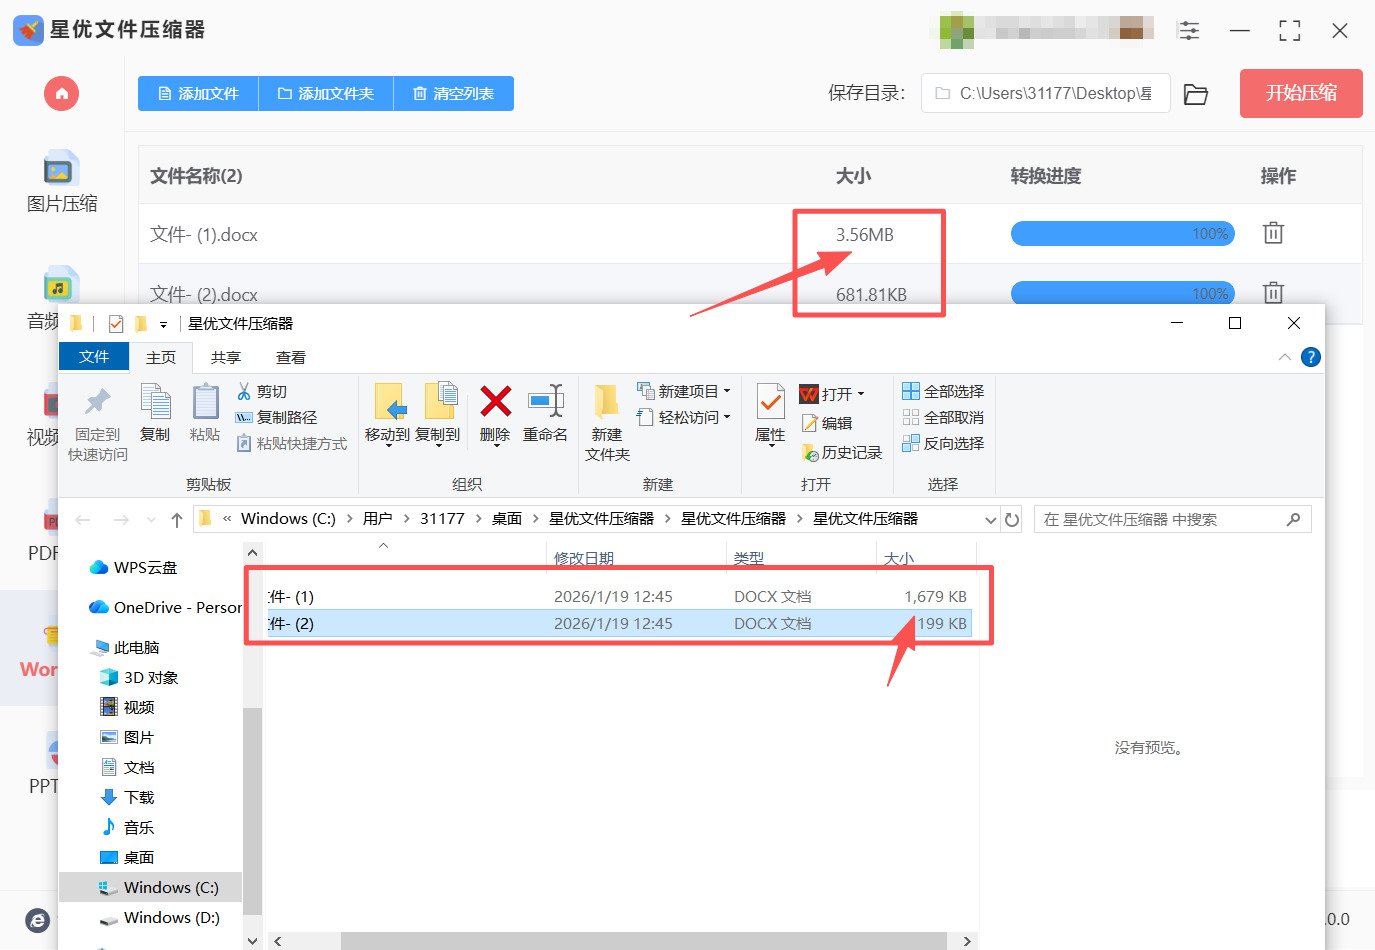1375x950 pixels.
Task: Click 反向选择 (Invert selection)
Action: pyautogui.click(x=943, y=444)
